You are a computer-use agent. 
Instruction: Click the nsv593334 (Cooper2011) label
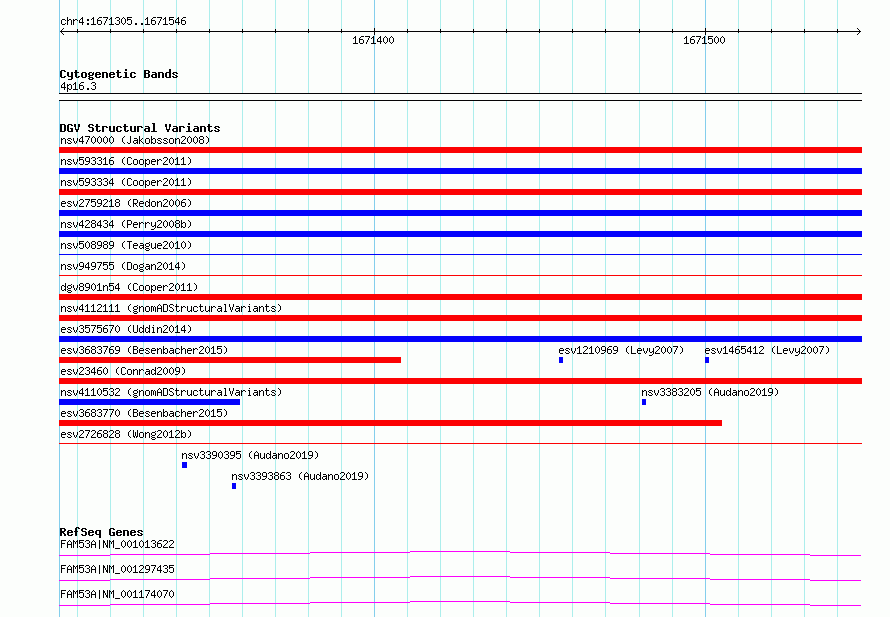tap(126, 182)
